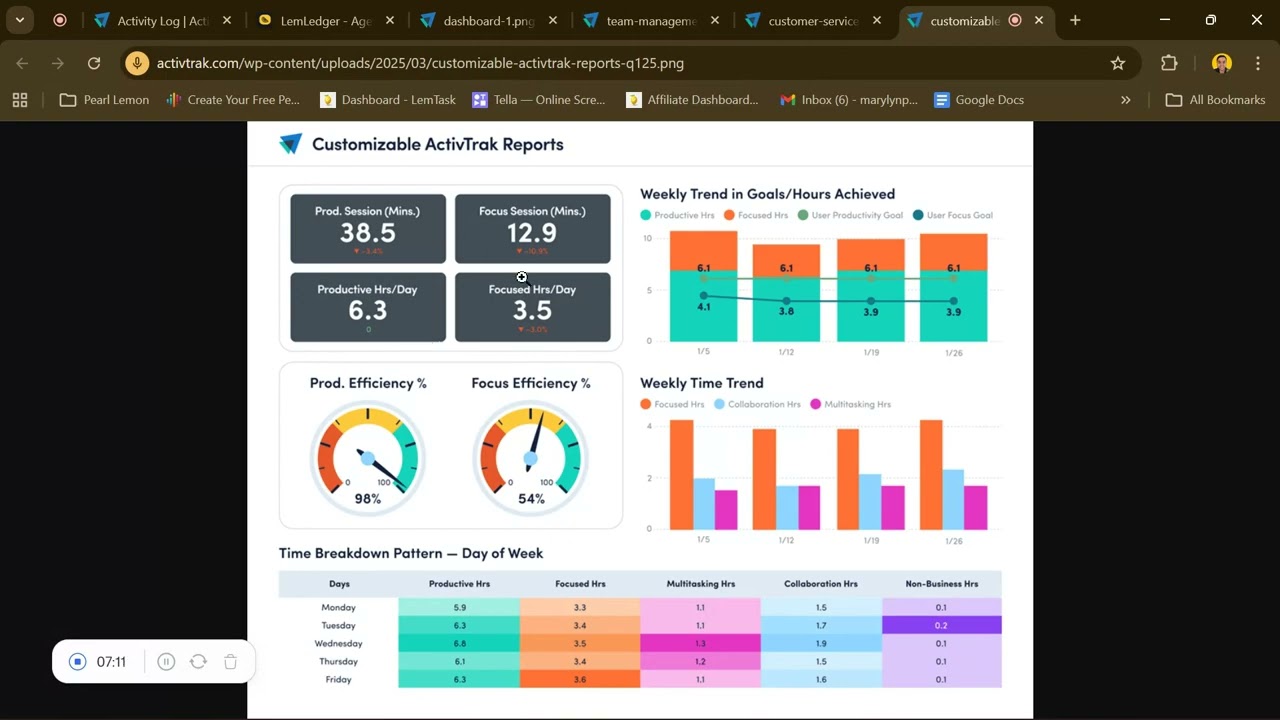Open the Pearl Lemon bookmark folder
Screen dimensions: 1280x720
click(104, 100)
